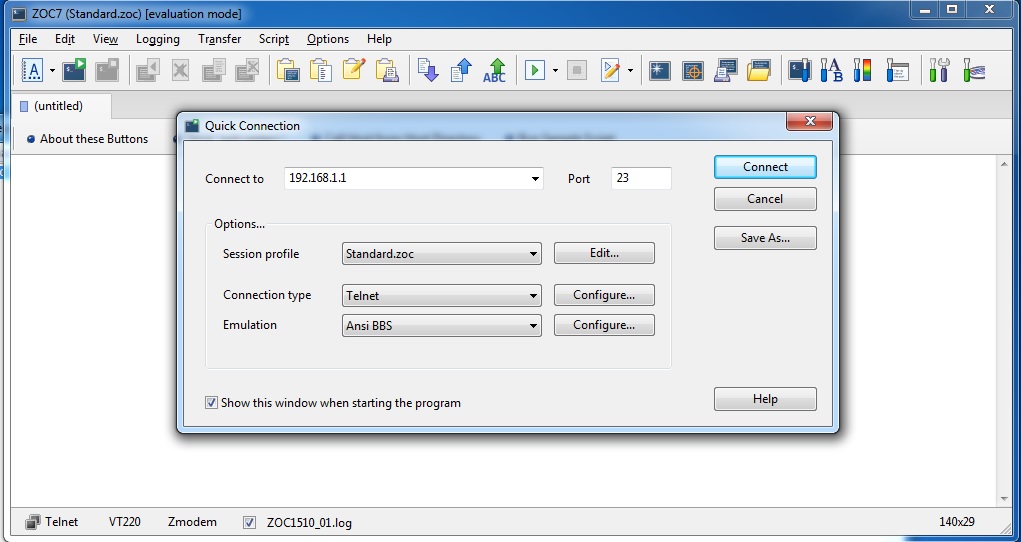Click the screen with star sparkle icon

[x=660, y=70]
